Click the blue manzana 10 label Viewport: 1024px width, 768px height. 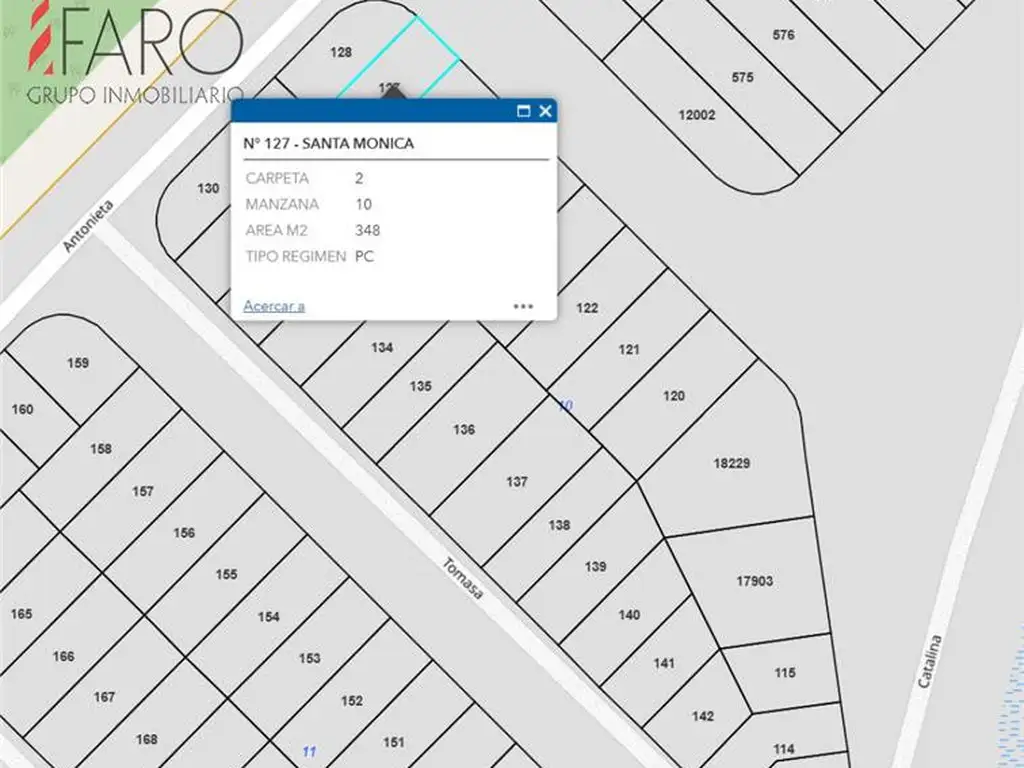(x=566, y=406)
